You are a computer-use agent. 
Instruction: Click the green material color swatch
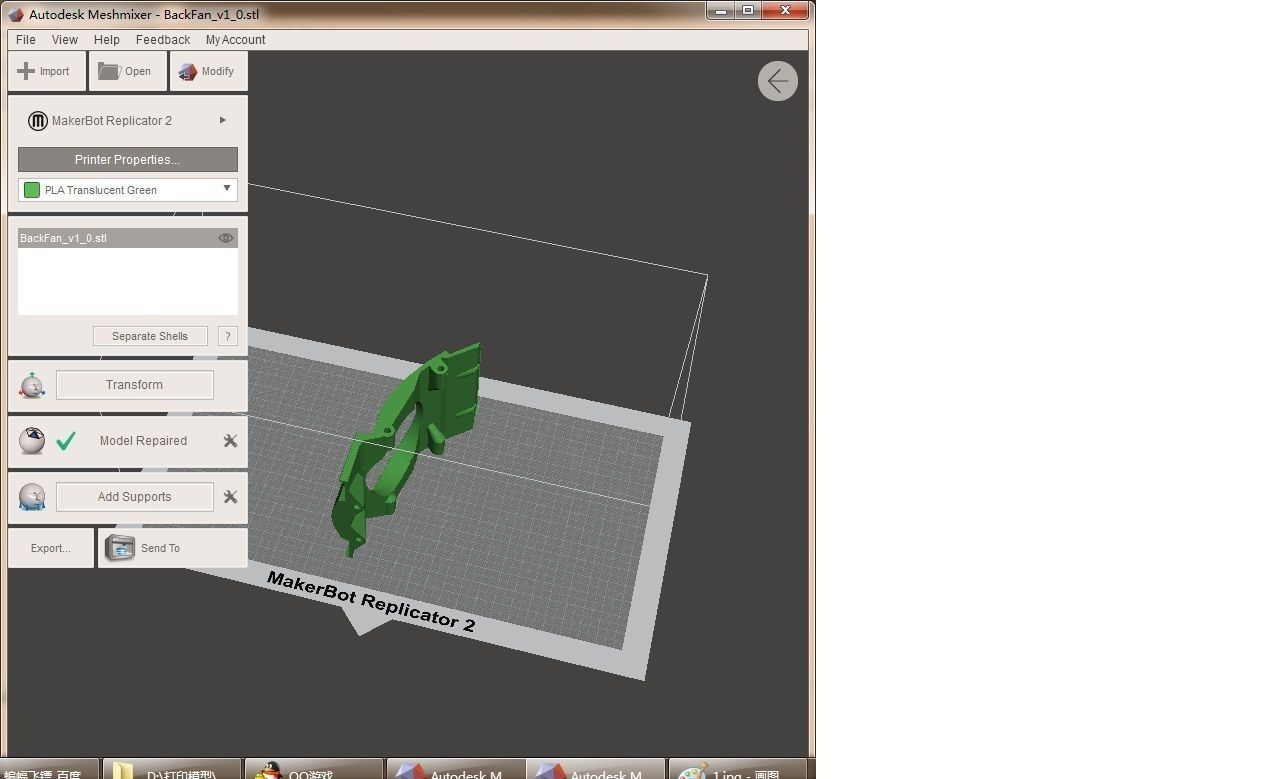(x=32, y=190)
